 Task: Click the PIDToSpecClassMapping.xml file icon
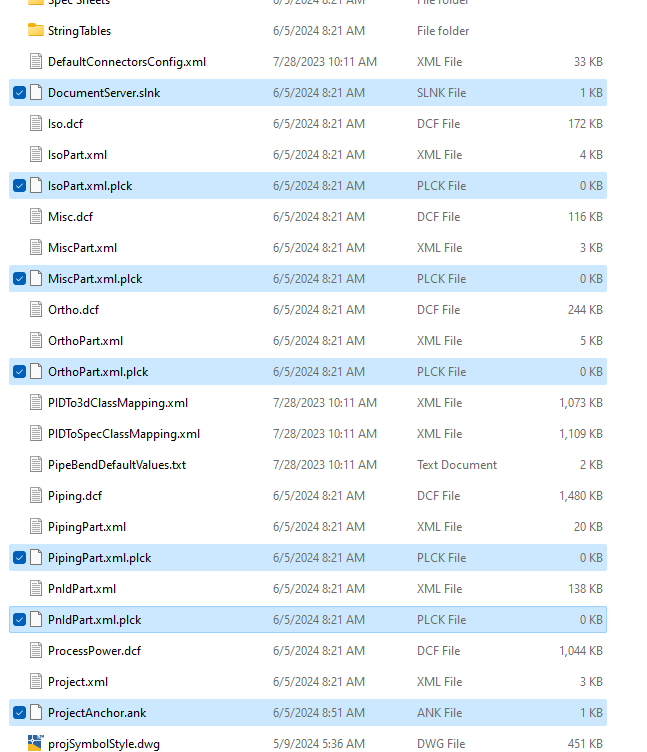36,434
